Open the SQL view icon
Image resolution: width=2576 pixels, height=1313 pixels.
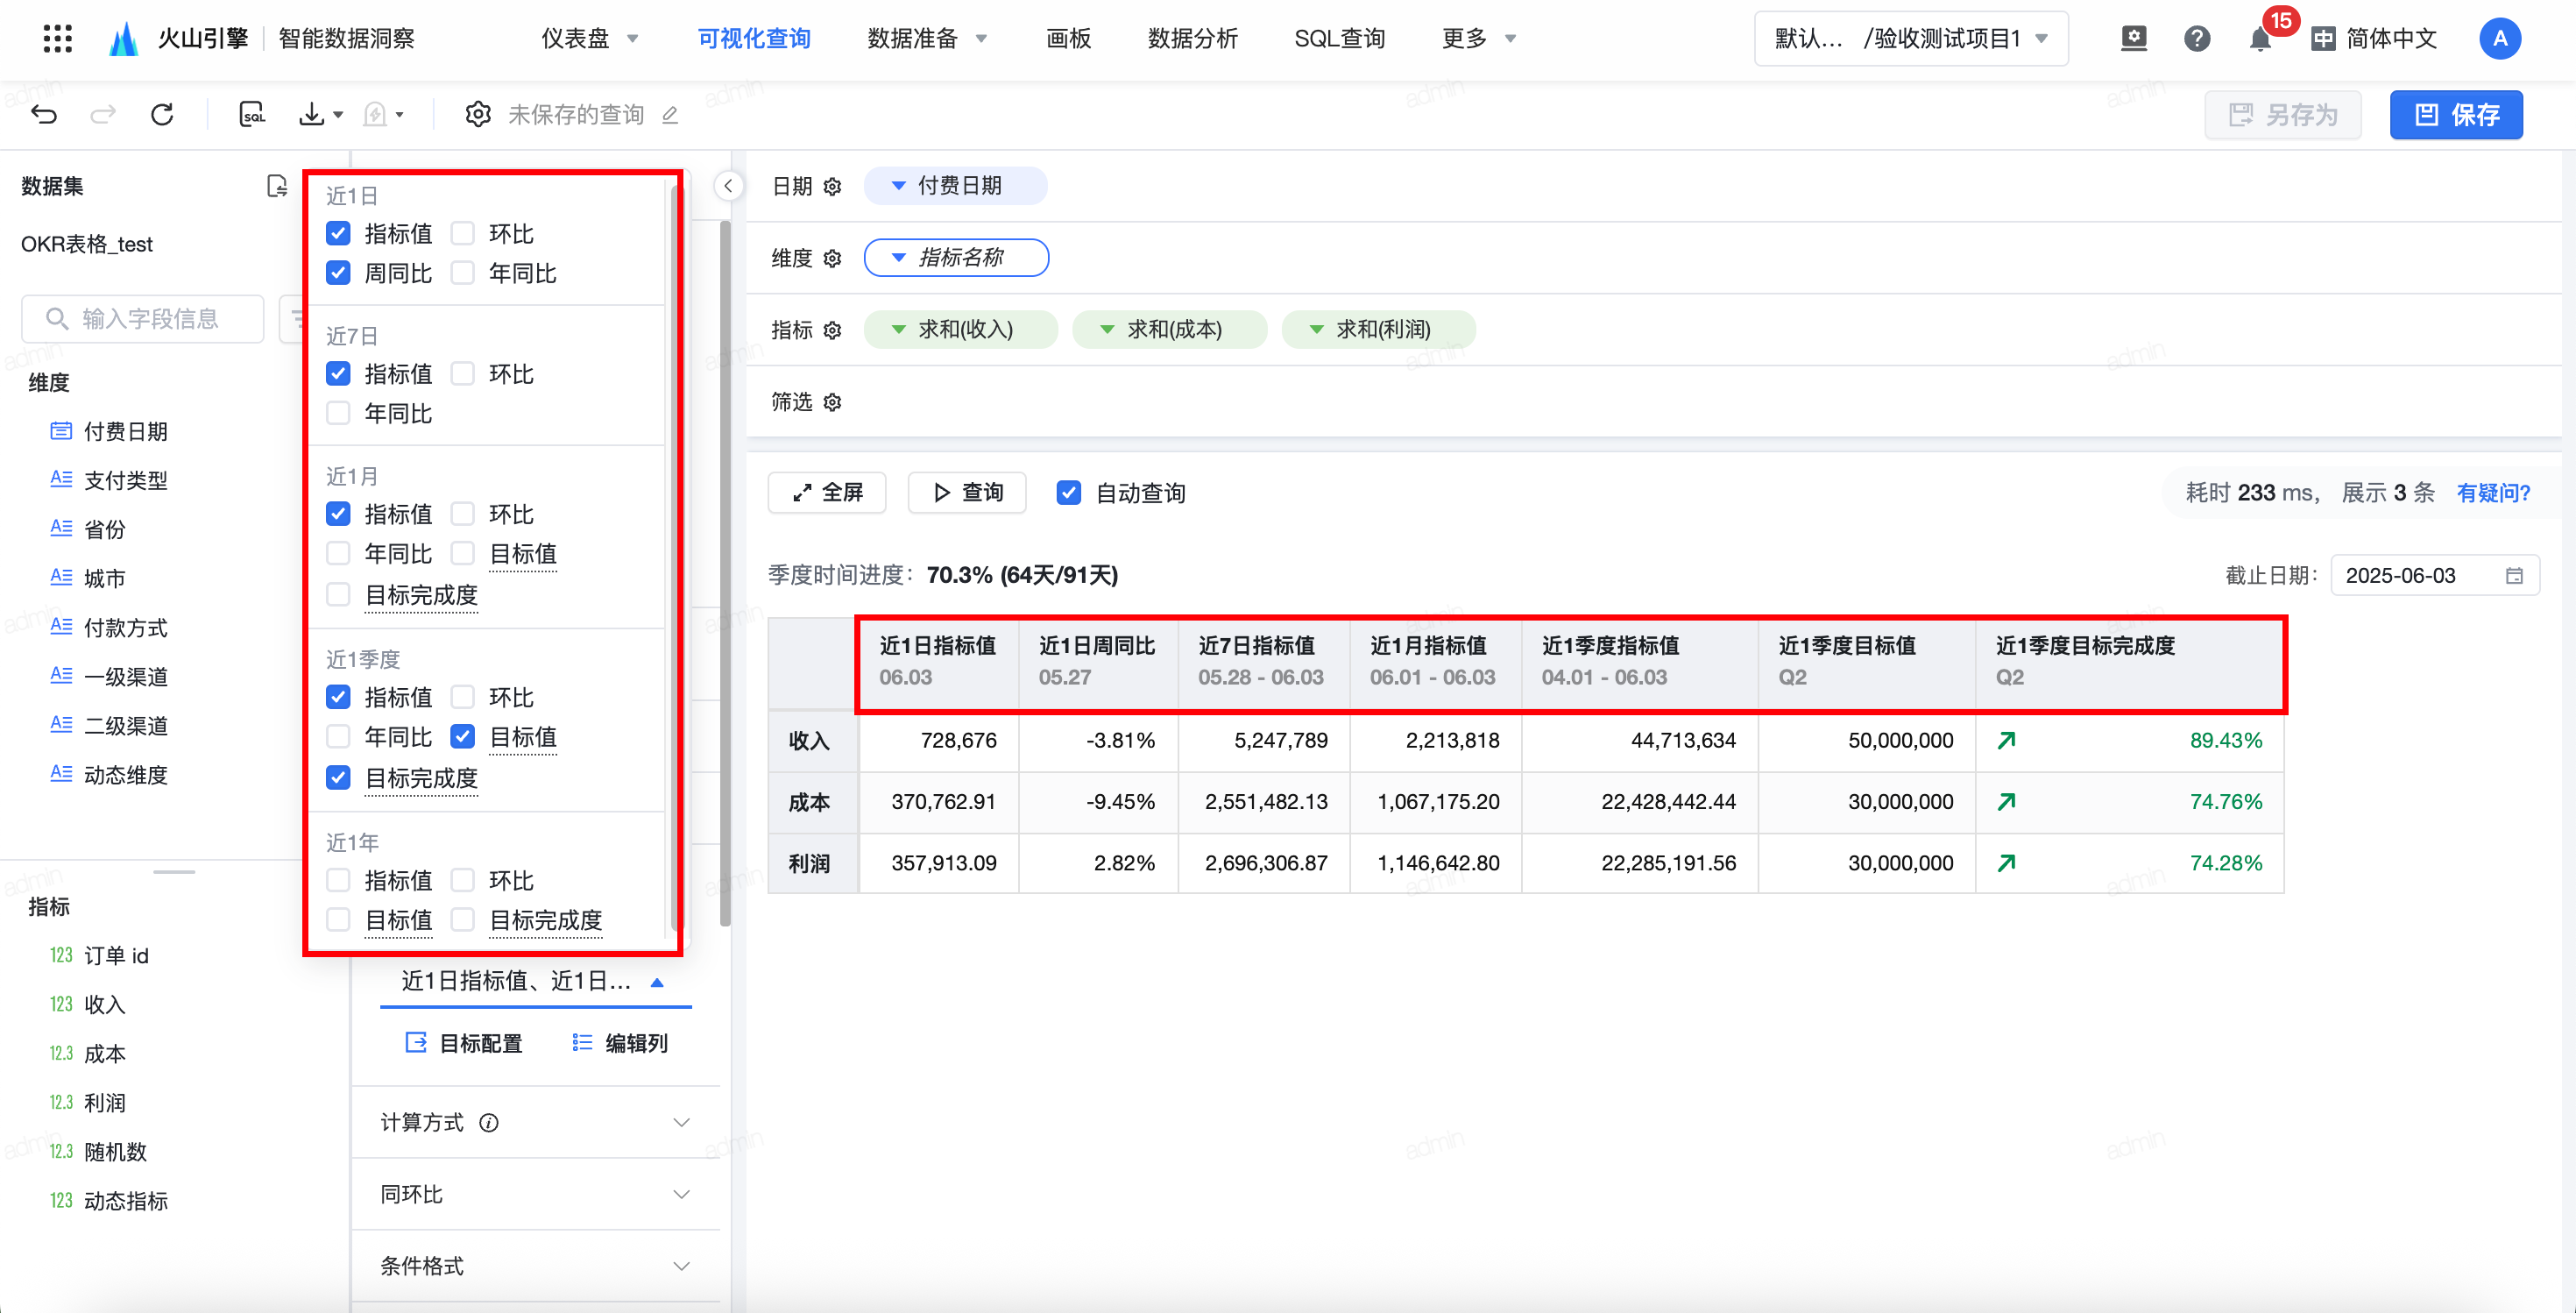click(253, 114)
